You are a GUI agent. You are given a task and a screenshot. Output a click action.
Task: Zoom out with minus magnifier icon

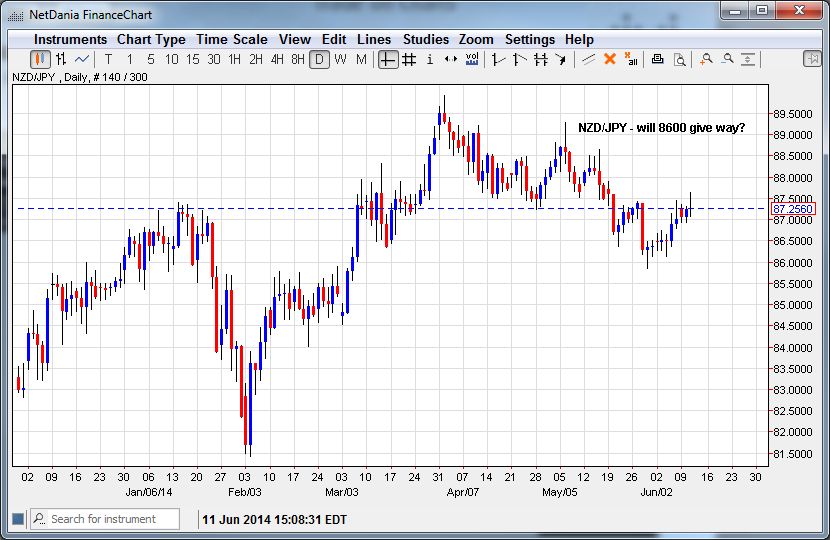[728, 59]
